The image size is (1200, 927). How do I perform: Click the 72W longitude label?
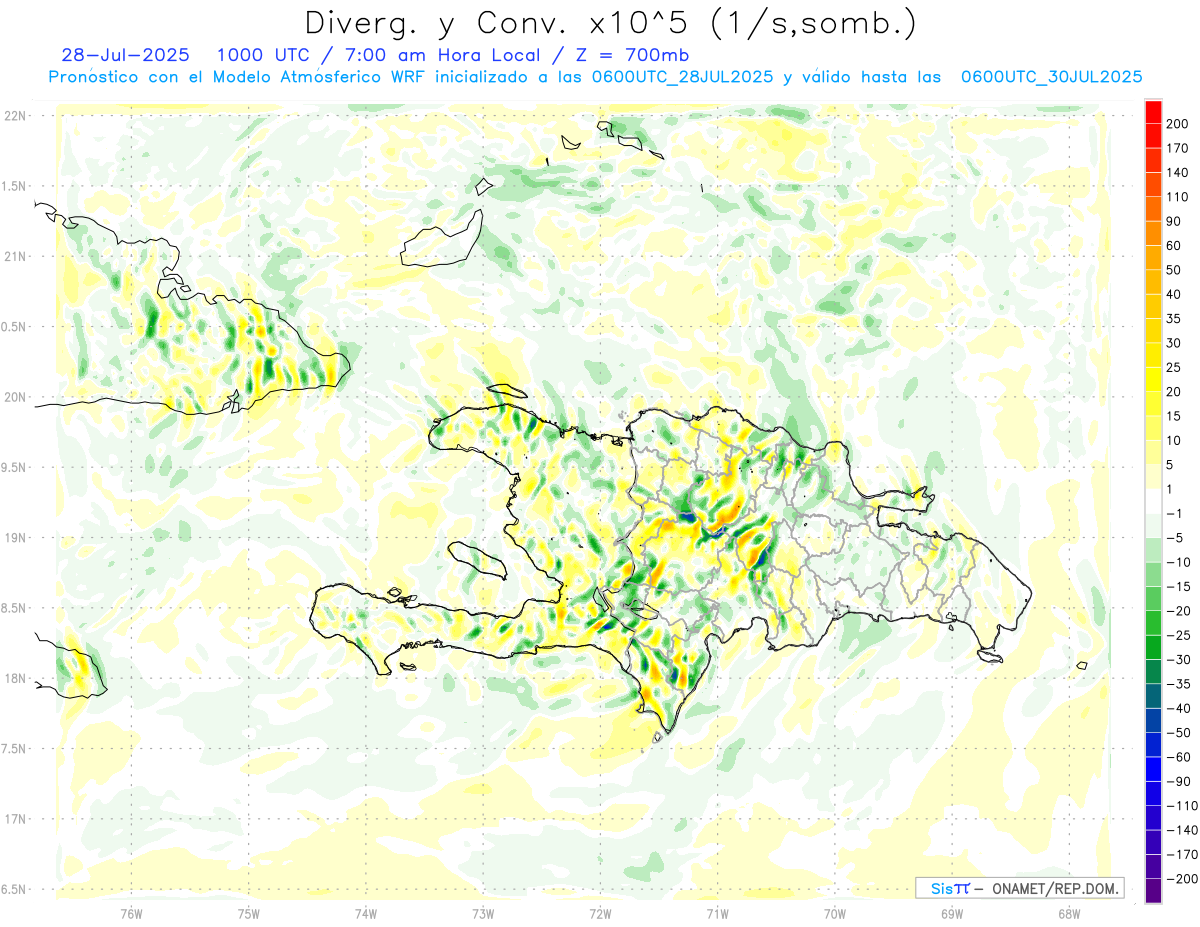tap(599, 913)
